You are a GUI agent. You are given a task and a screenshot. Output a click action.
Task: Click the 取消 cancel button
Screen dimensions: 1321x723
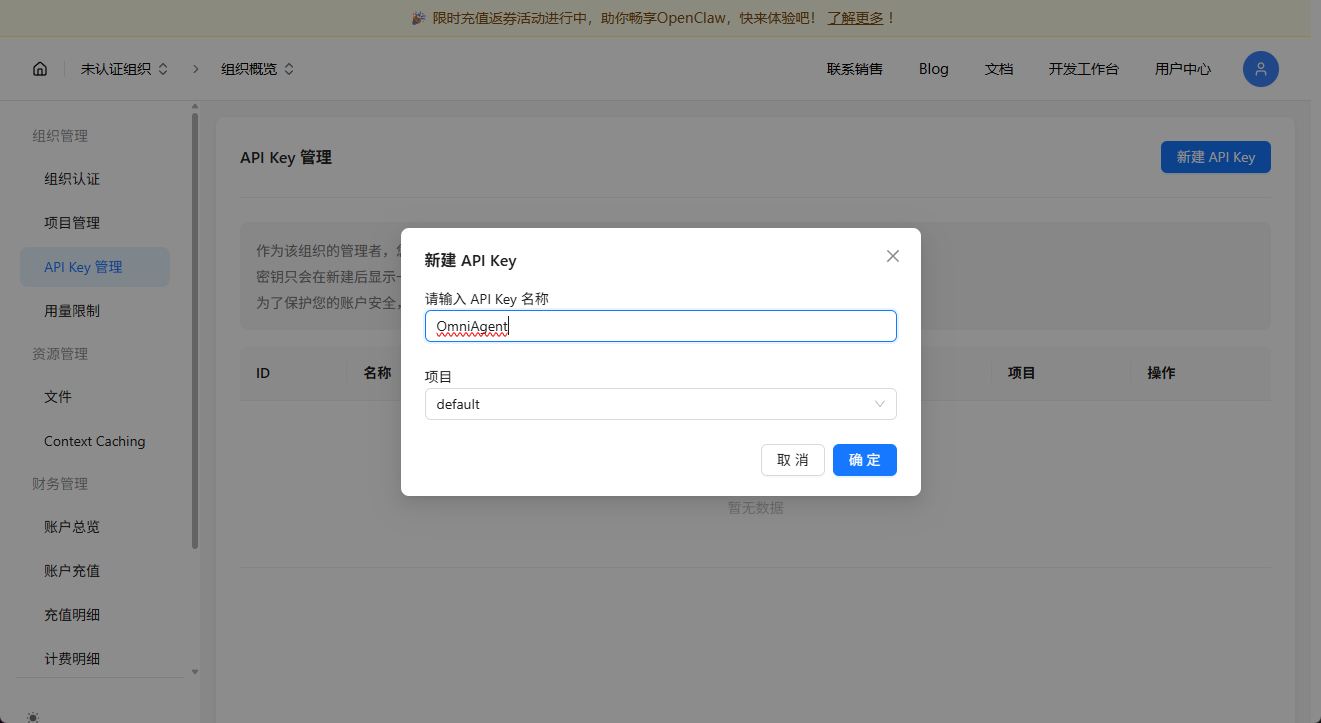pyautogui.click(x=792, y=460)
